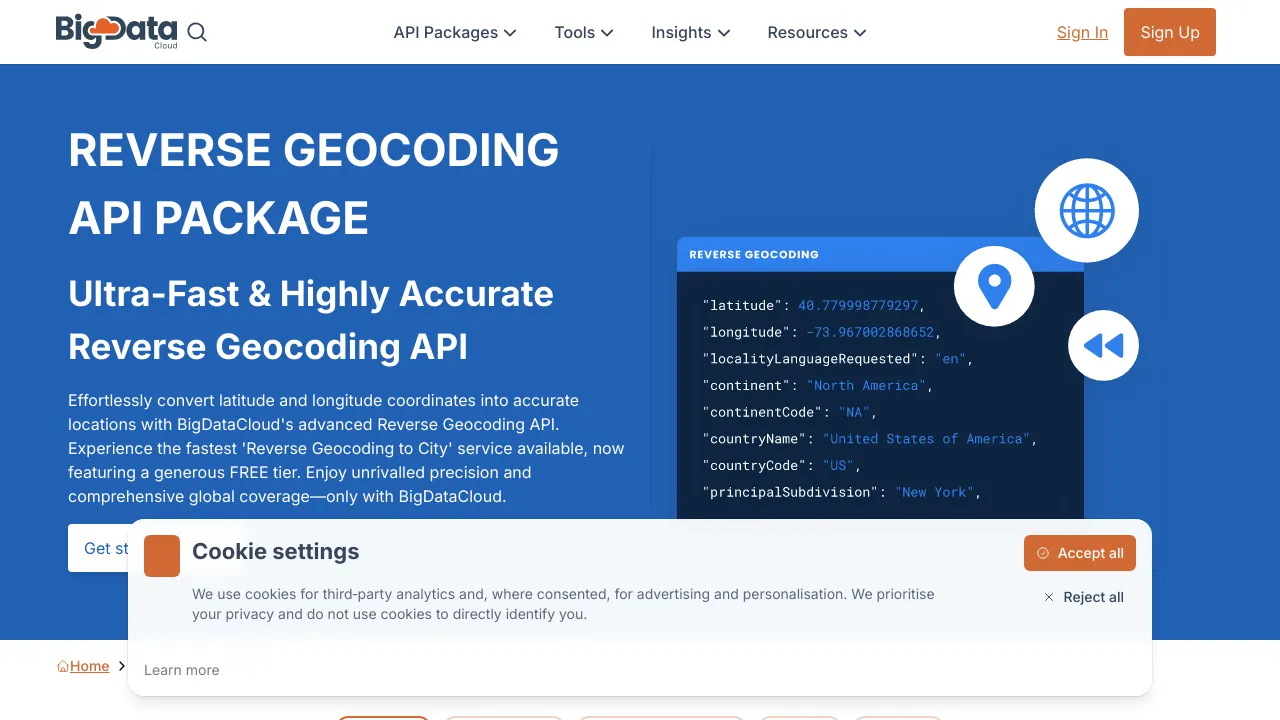The height and width of the screenshot is (720, 1280).
Task: Click the location pin icon circle
Action: coord(994,286)
